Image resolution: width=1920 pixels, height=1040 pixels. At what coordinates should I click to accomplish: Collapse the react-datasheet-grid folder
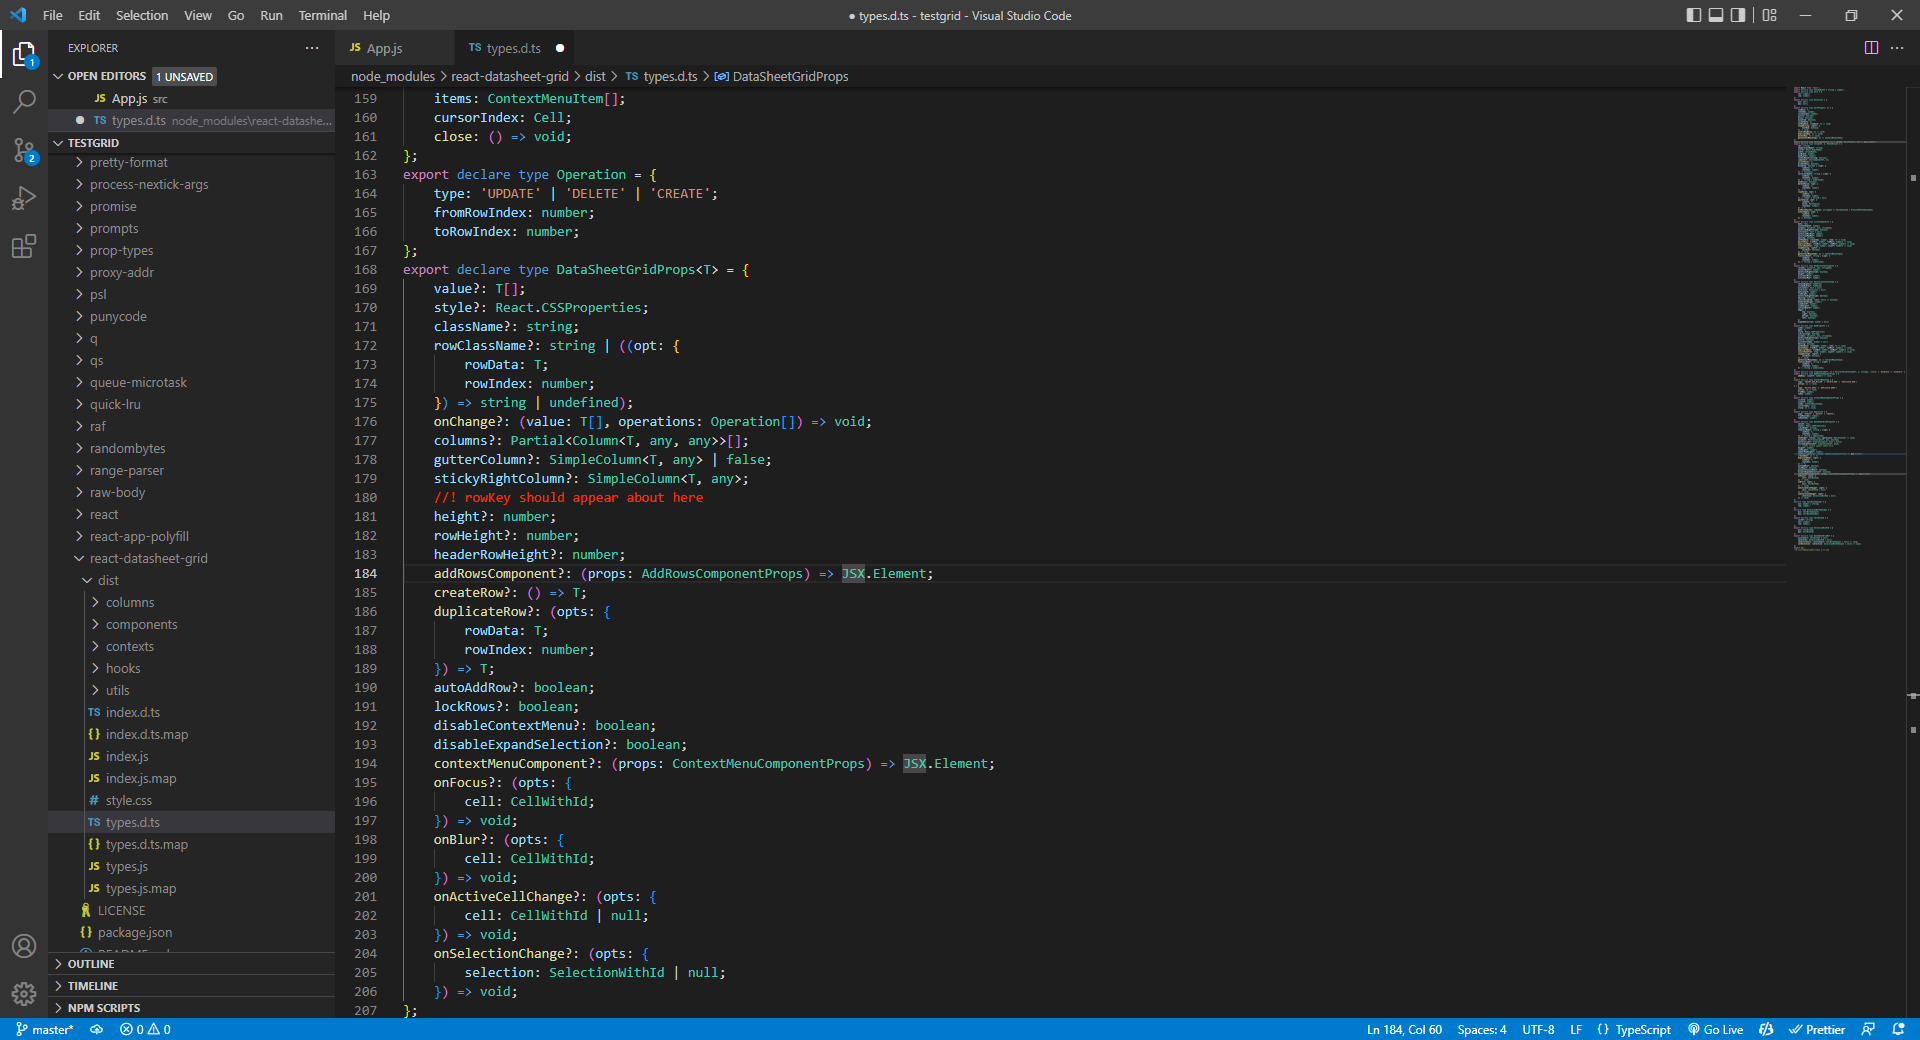tap(148, 559)
